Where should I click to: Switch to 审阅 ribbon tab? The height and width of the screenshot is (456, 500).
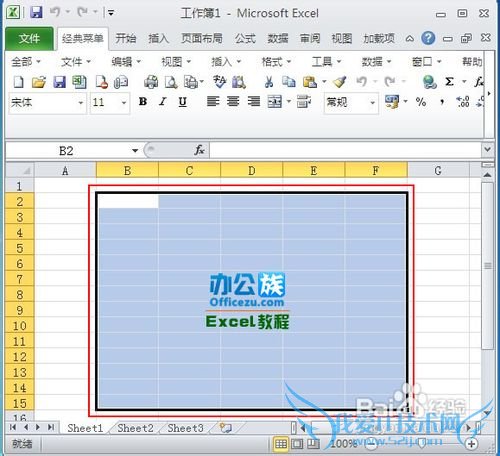[310, 39]
